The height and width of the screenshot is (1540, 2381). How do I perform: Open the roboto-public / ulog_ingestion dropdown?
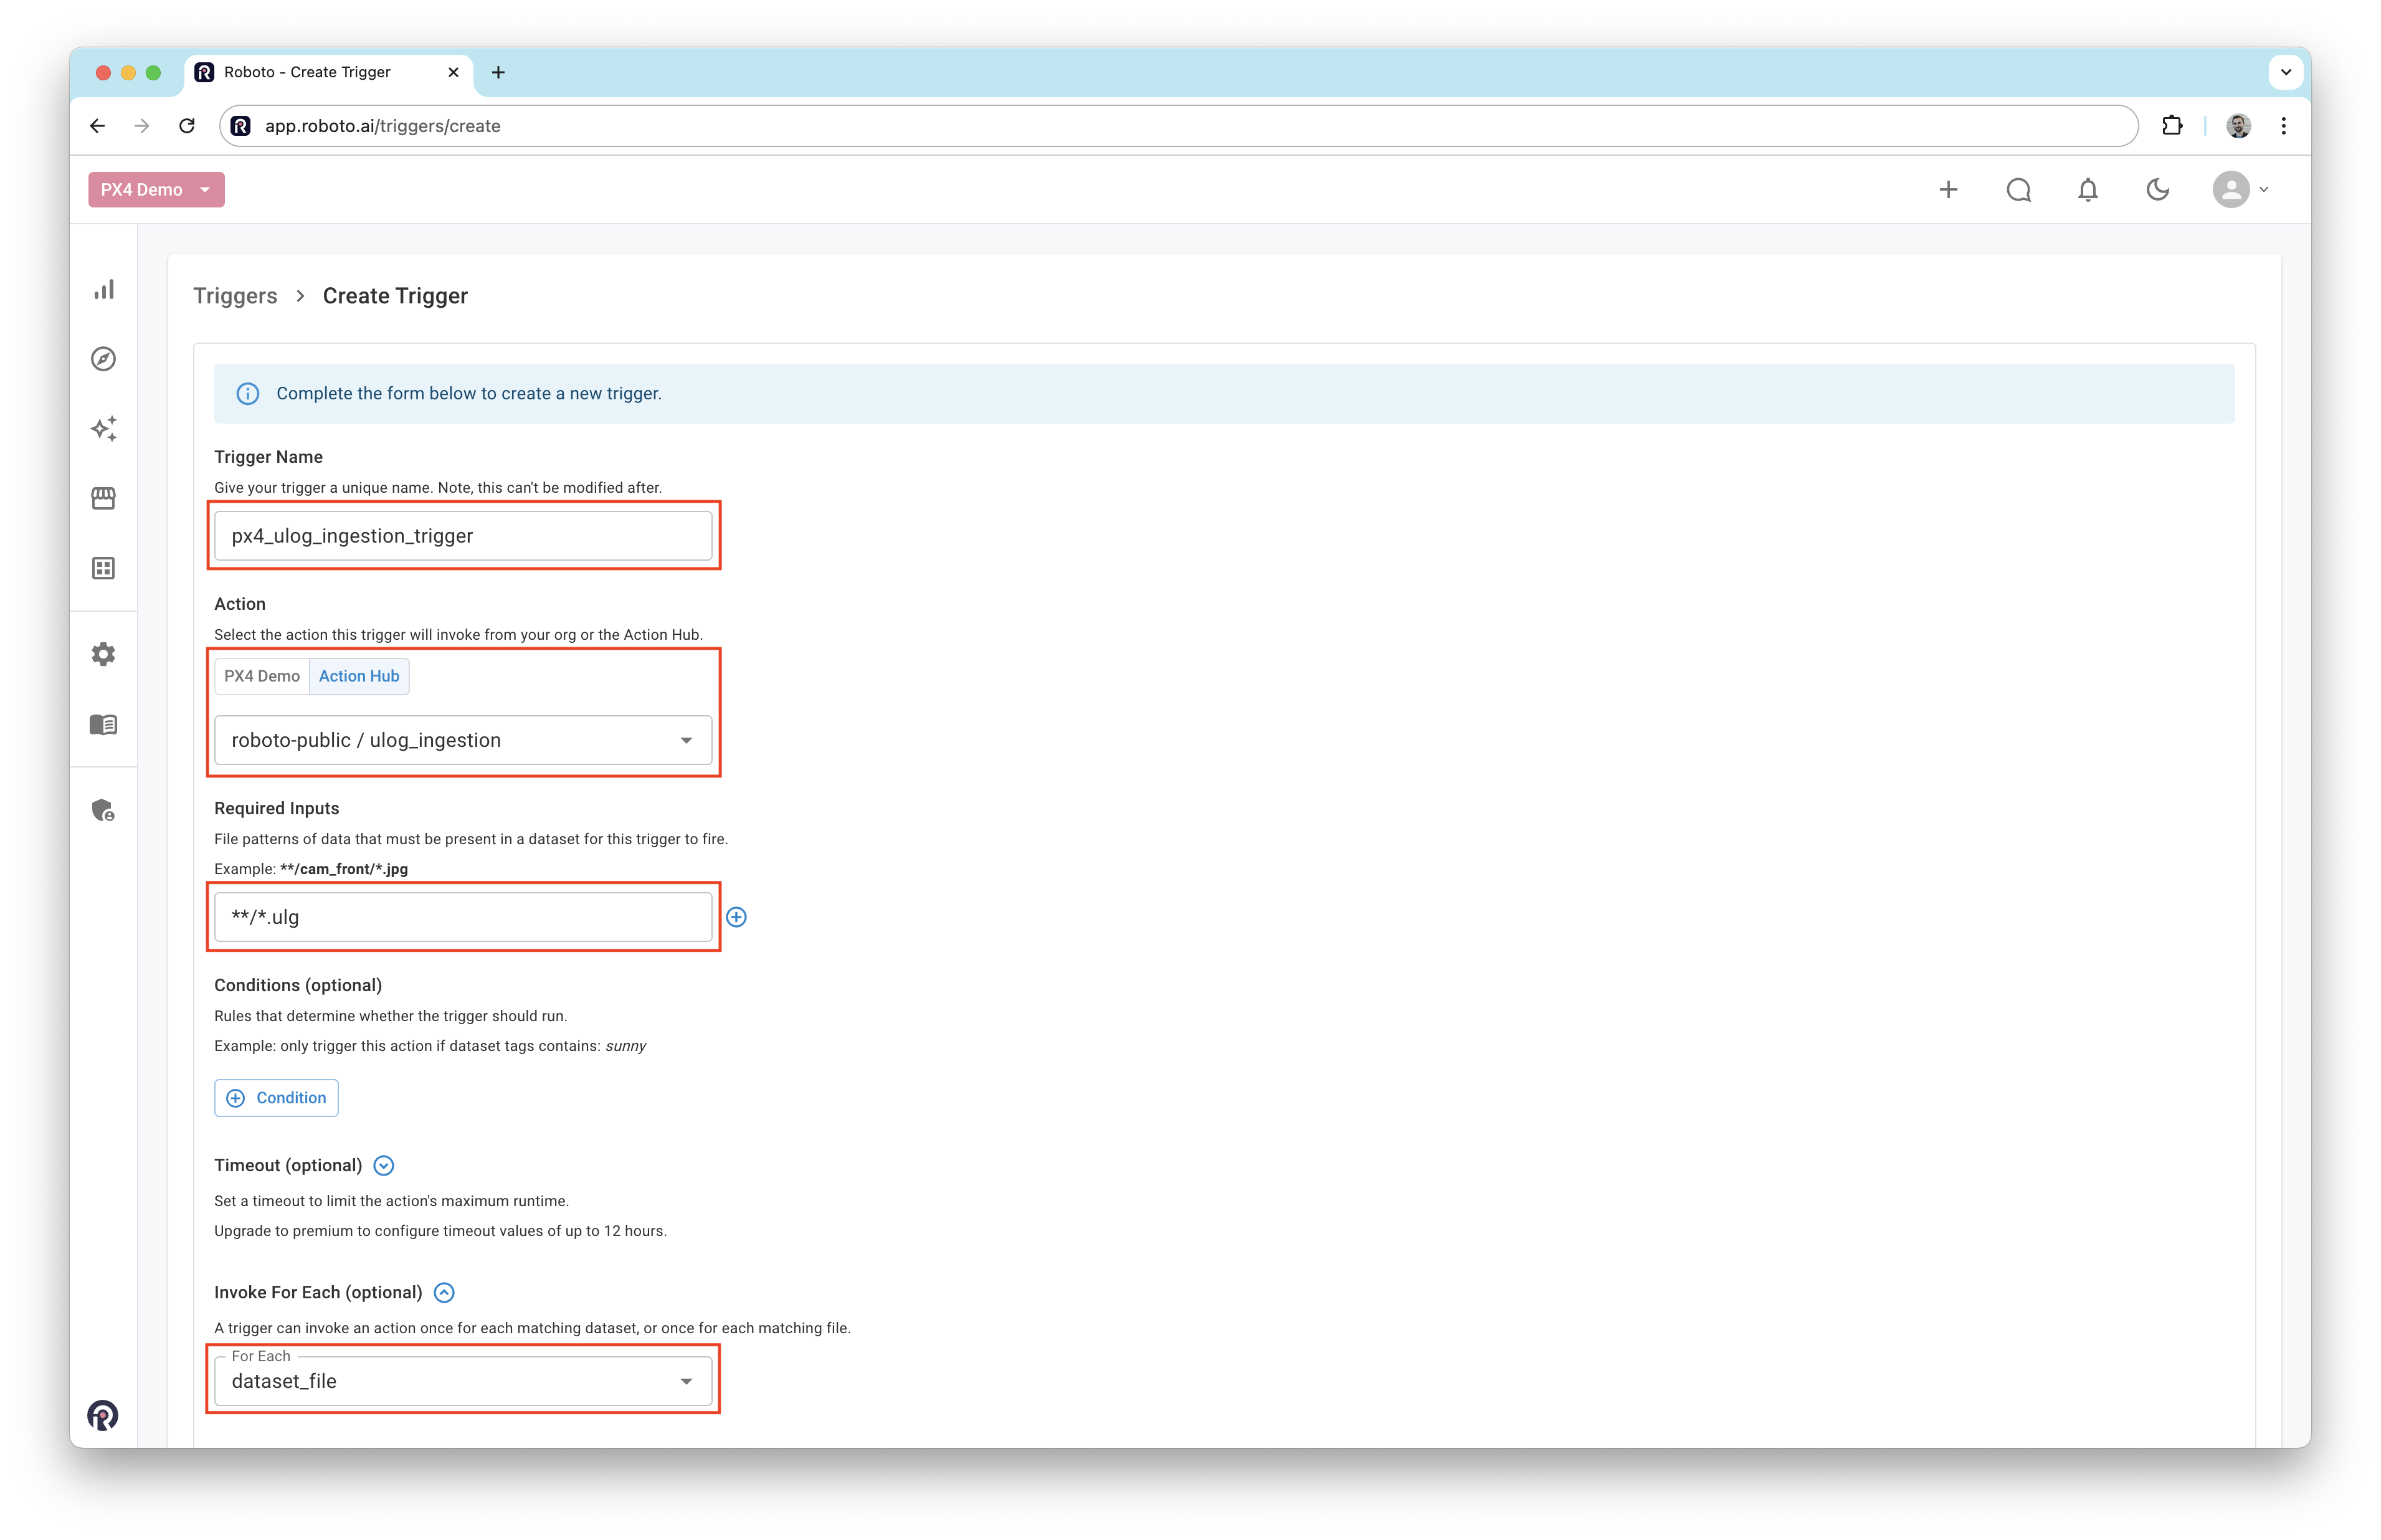[463, 740]
